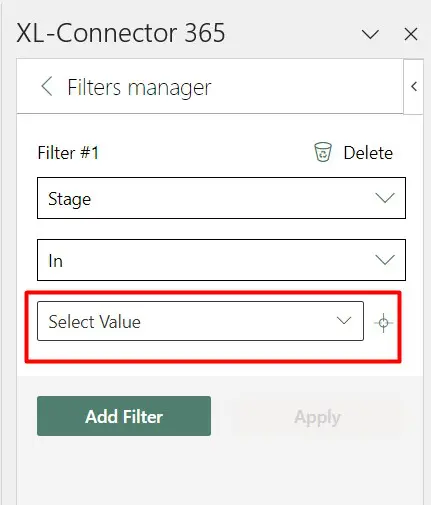
Task: Click the Filters manager header title
Action: tap(139, 88)
